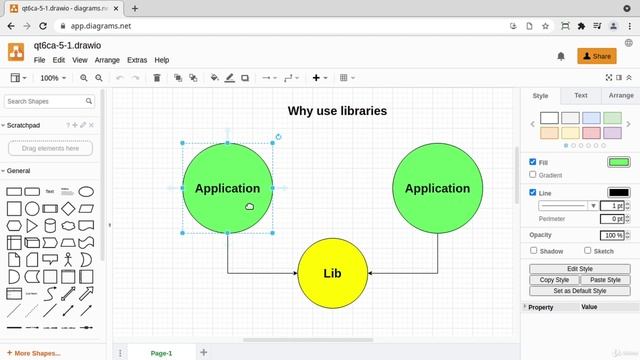The image size is (640, 360).
Task: Click the rotate handle of selected circle
Action: pyautogui.click(x=278, y=137)
